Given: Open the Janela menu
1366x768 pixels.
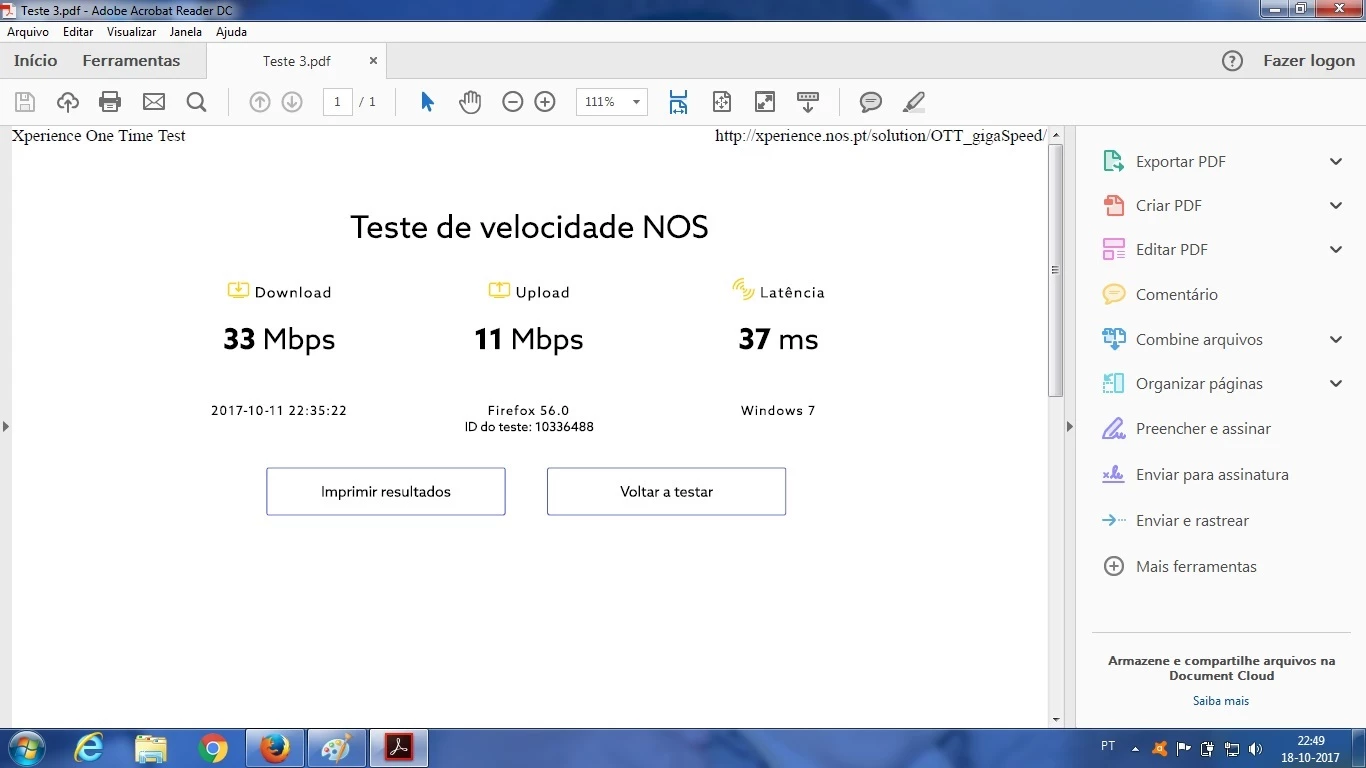Looking at the screenshot, I should click(x=186, y=32).
